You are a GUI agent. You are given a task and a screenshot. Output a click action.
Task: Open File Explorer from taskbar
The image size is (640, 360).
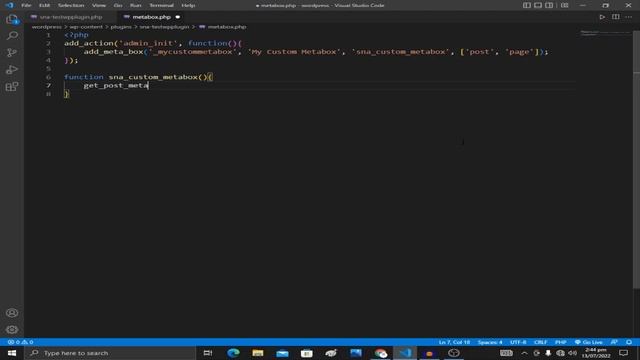[258, 353]
